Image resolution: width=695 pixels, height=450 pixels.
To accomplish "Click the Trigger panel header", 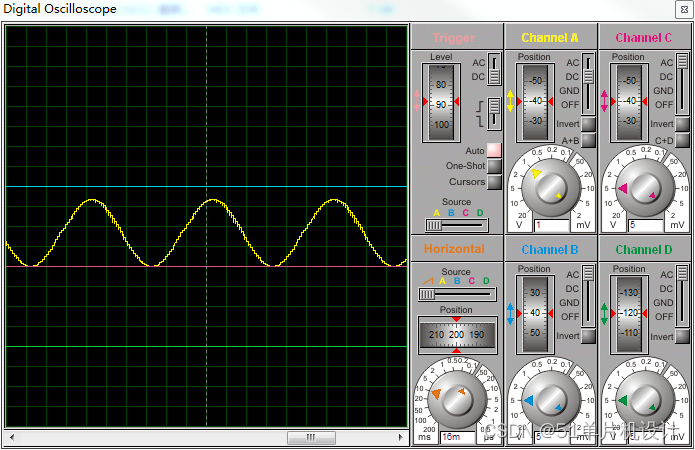I will 457,37.
